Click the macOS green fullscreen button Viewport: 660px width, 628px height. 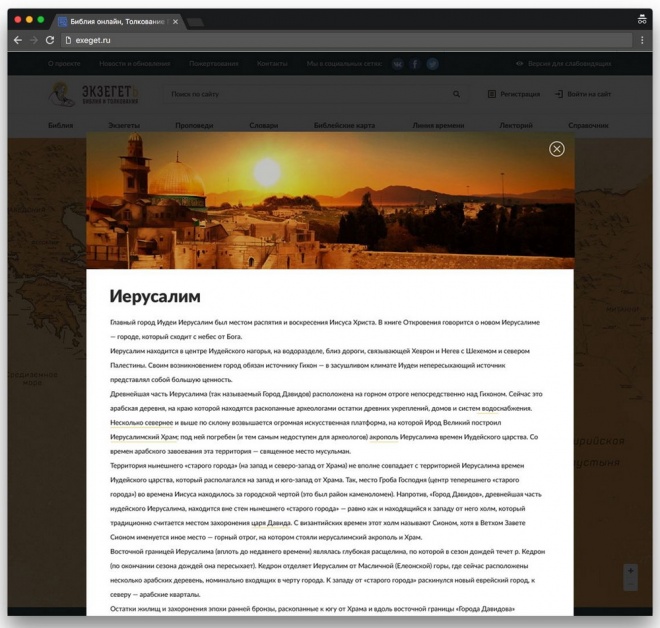click(41, 19)
